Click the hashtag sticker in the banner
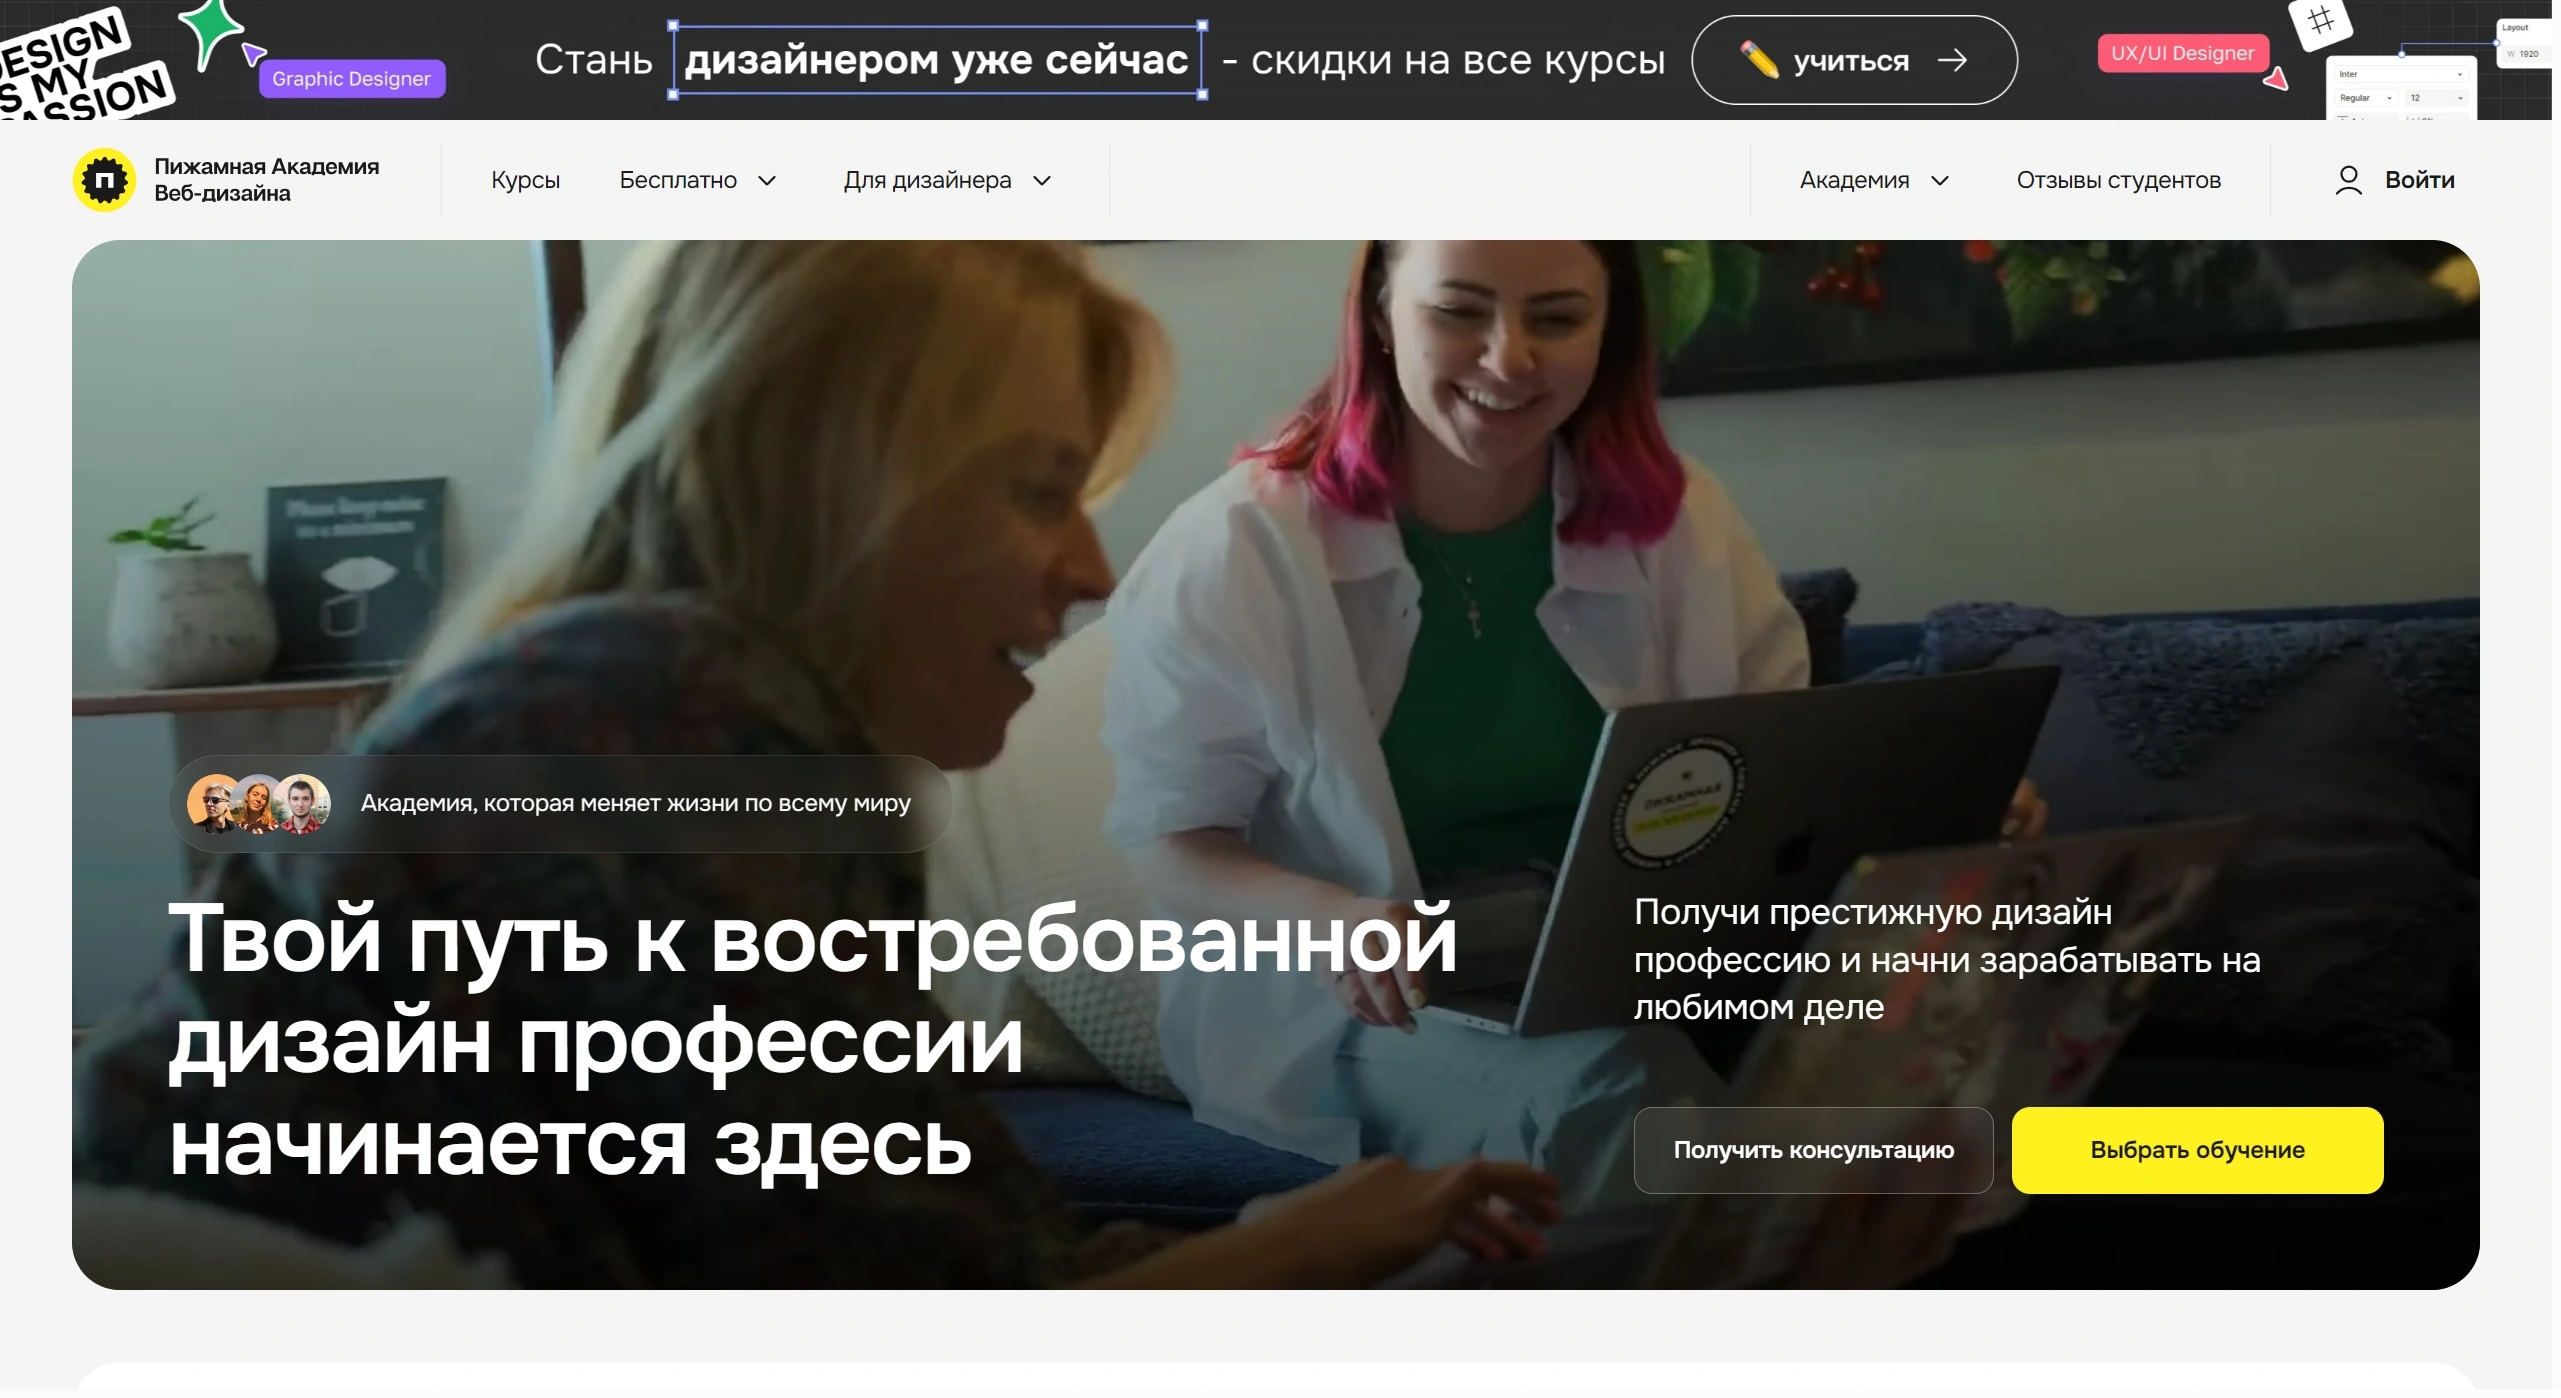Image resolution: width=2561 pixels, height=1398 pixels. 2321,20
